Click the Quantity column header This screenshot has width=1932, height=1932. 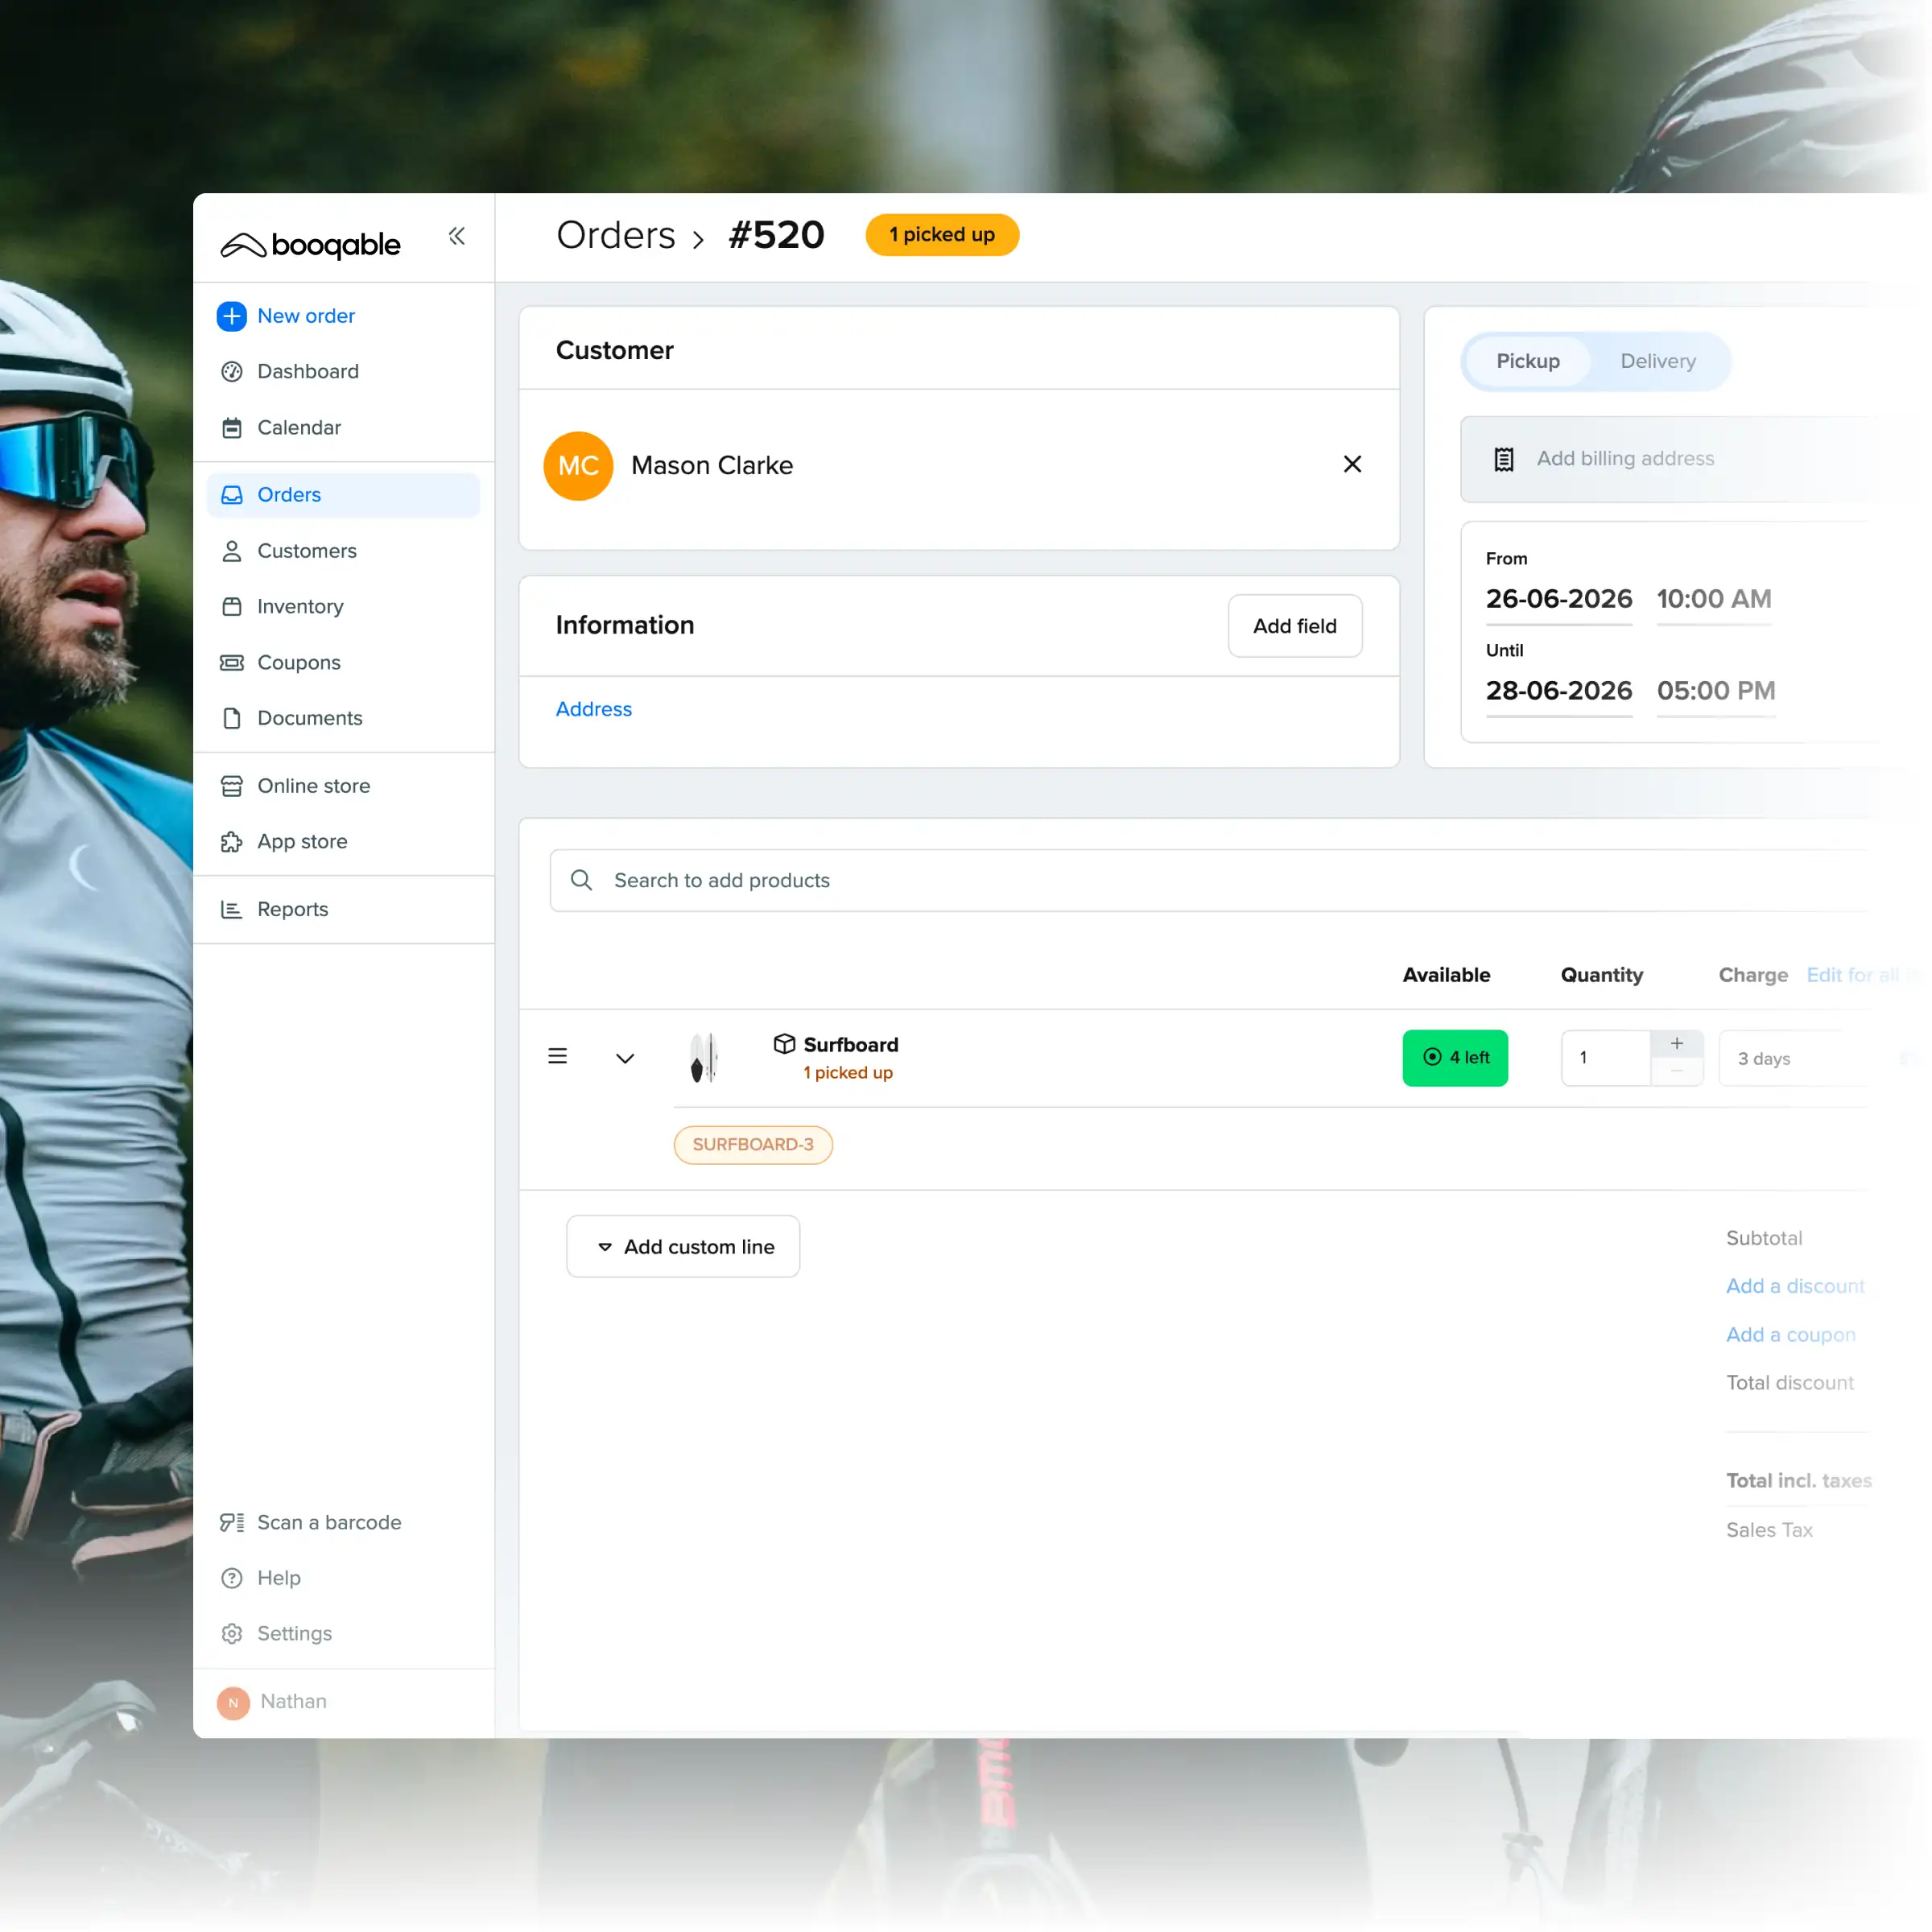click(x=1602, y=975)
